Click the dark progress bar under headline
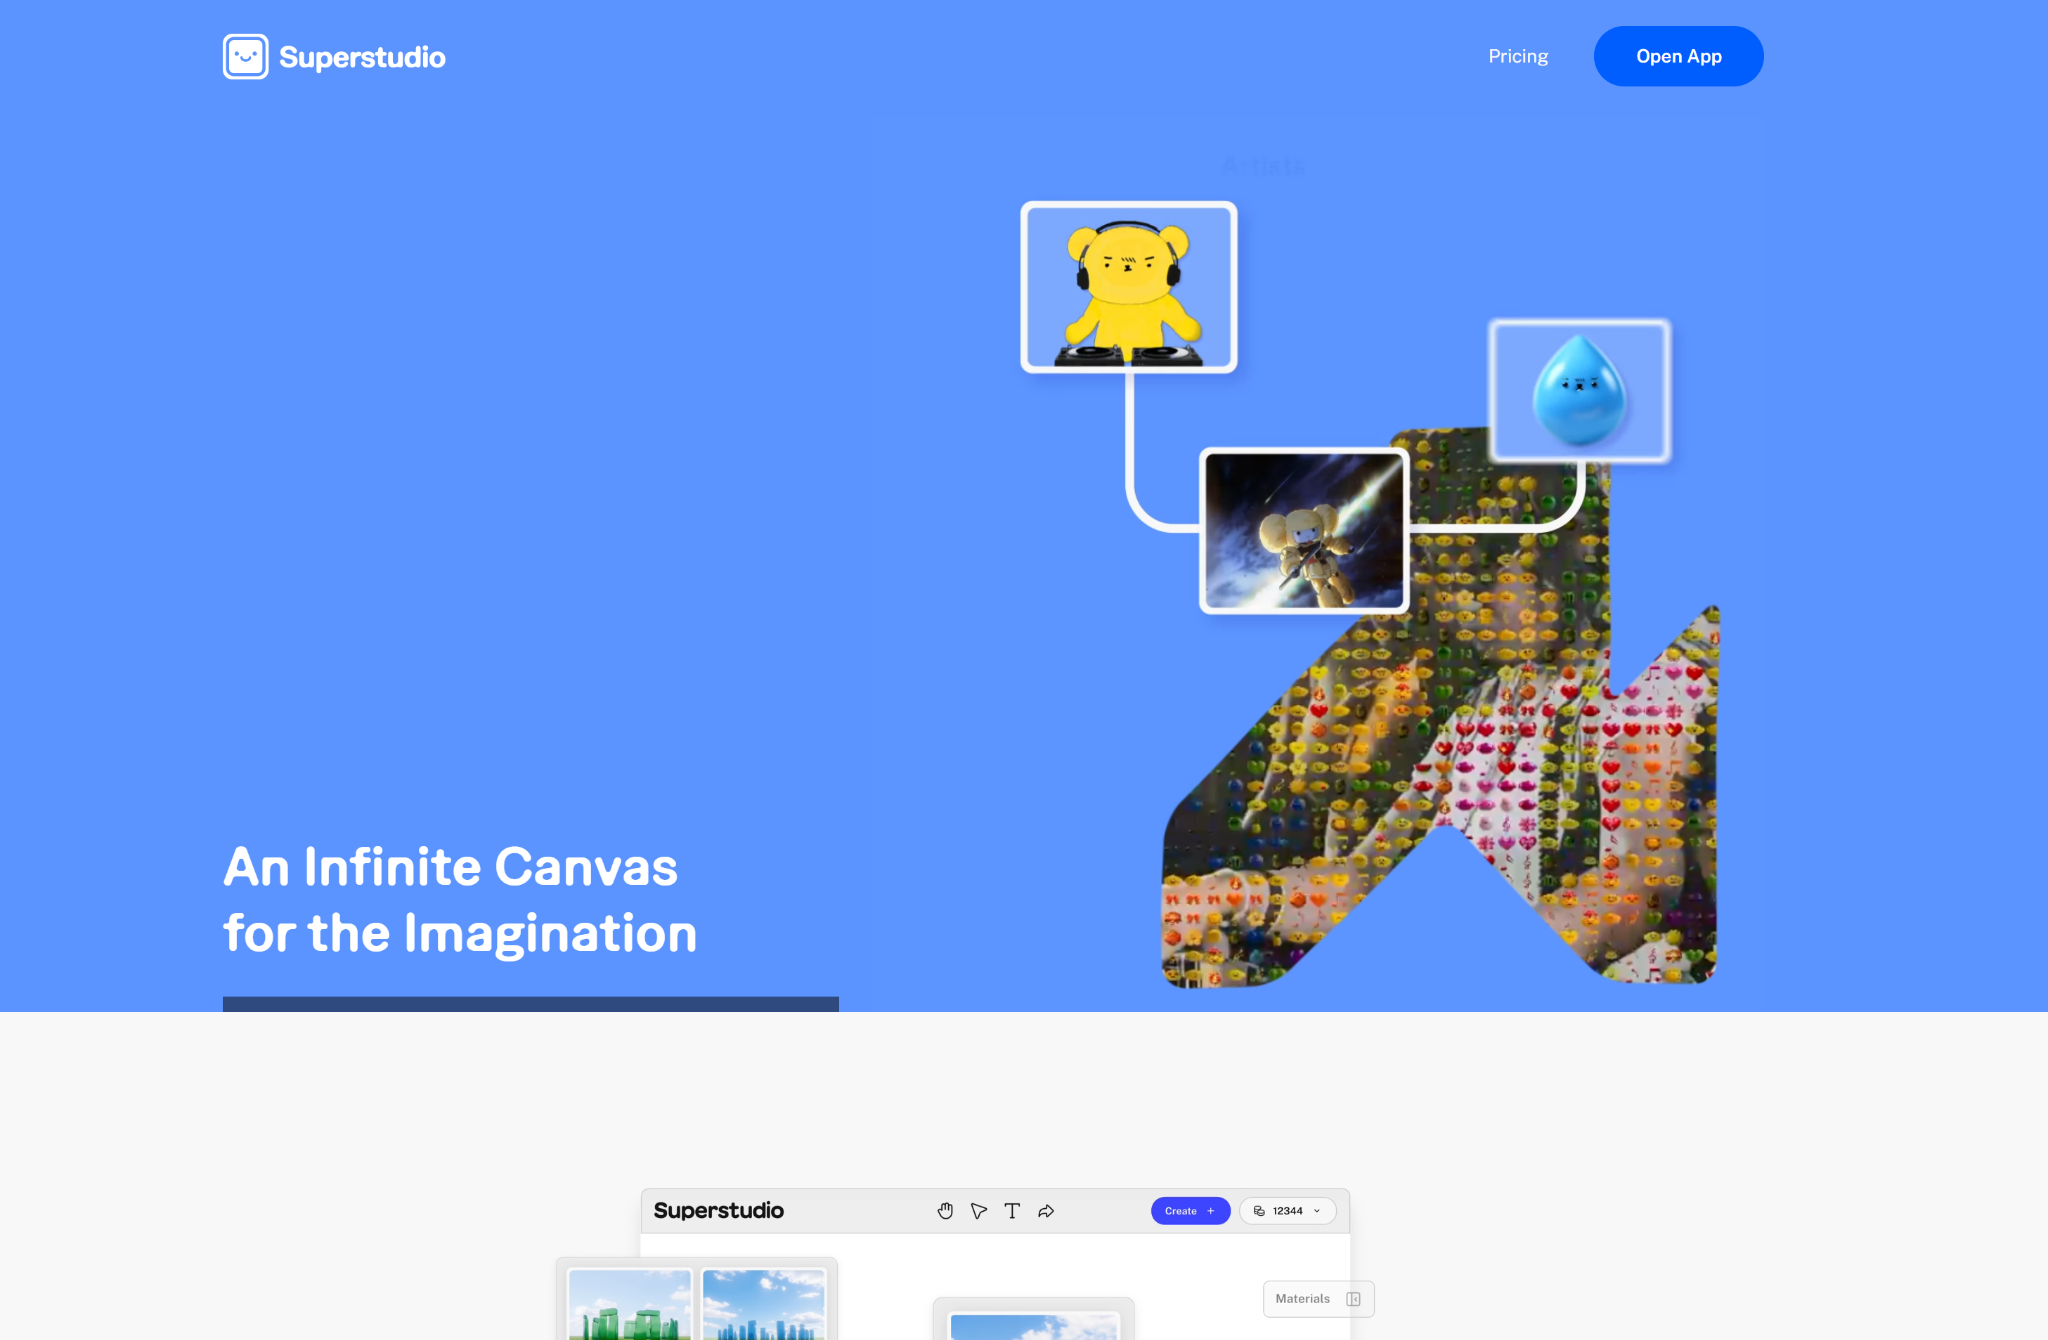Image resolution: width=2048 pixels, height=1340 pixels. 530,1004
